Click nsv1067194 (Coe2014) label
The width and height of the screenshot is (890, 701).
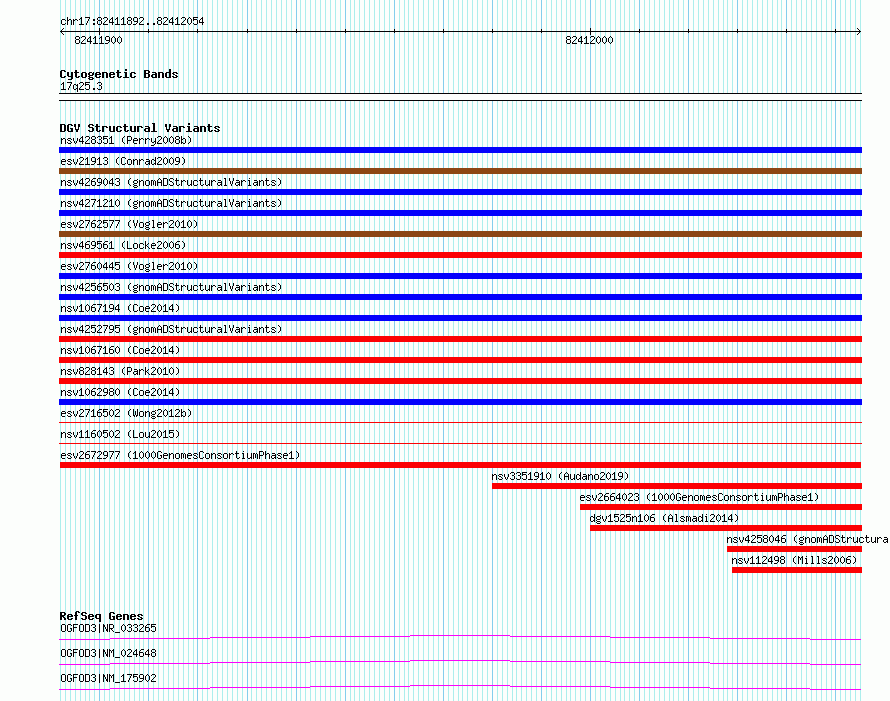(x=120, y=308)
